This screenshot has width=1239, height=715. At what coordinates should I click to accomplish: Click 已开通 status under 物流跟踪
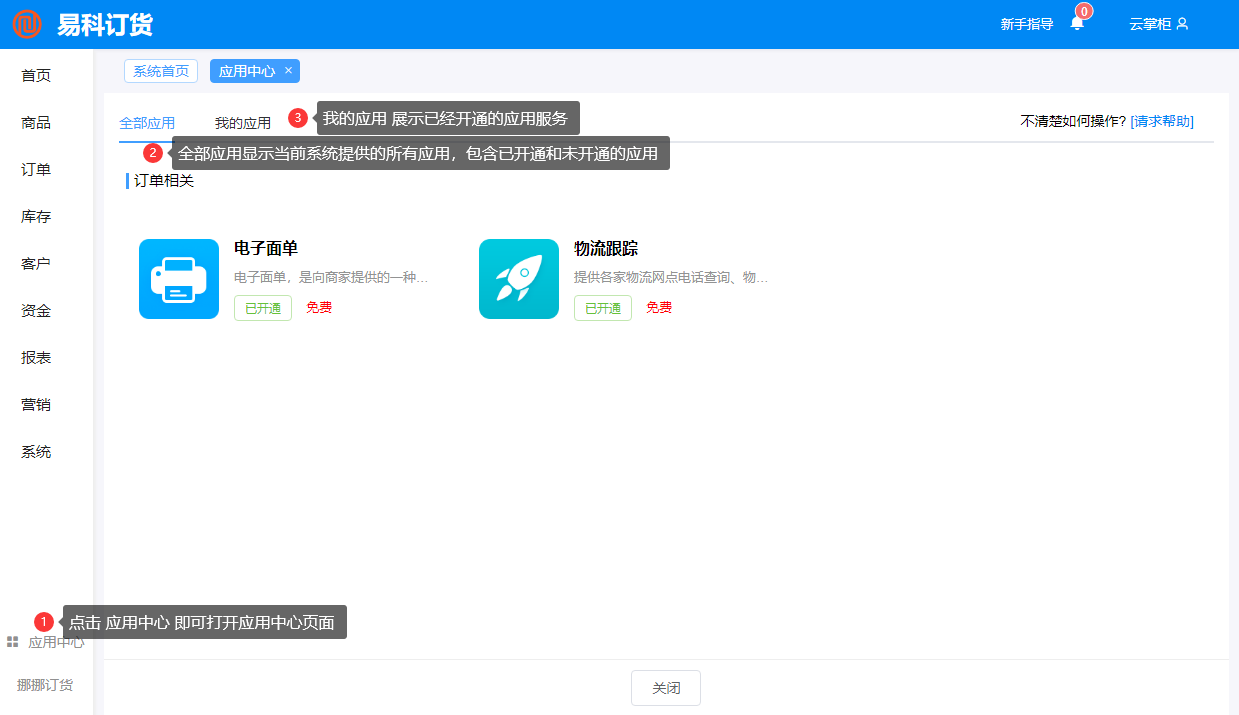(603, 308)
